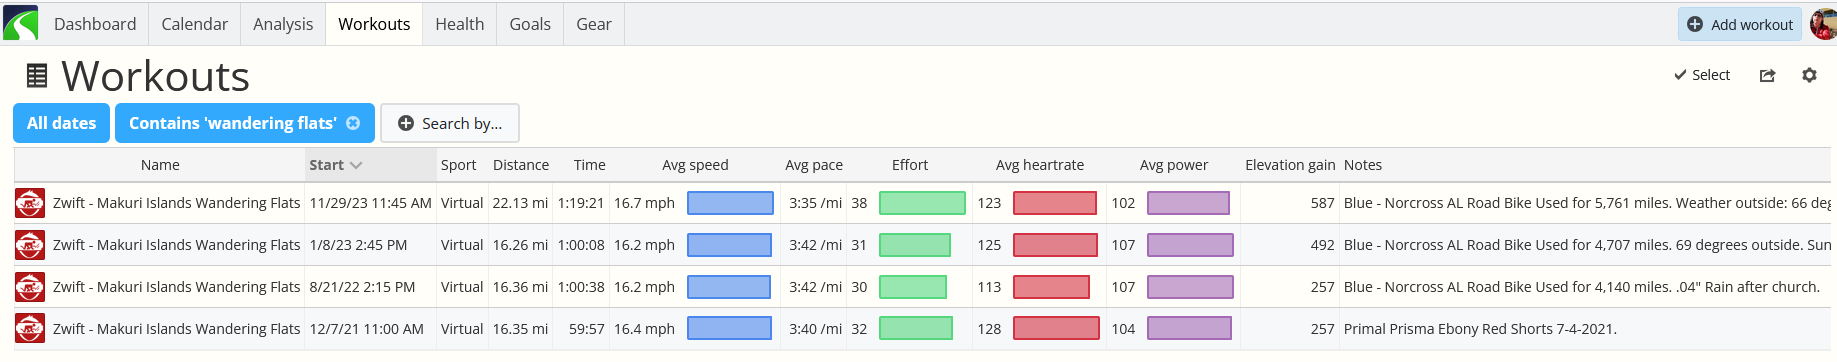Click the Zwift icon for 11/29/23 workout
Viewport: 1837px width, 362px height.
pyautogui.click(x=30, y=203)
